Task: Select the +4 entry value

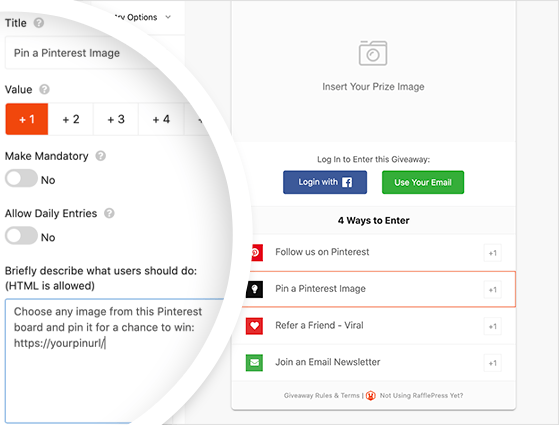Action: click(161, 119)
